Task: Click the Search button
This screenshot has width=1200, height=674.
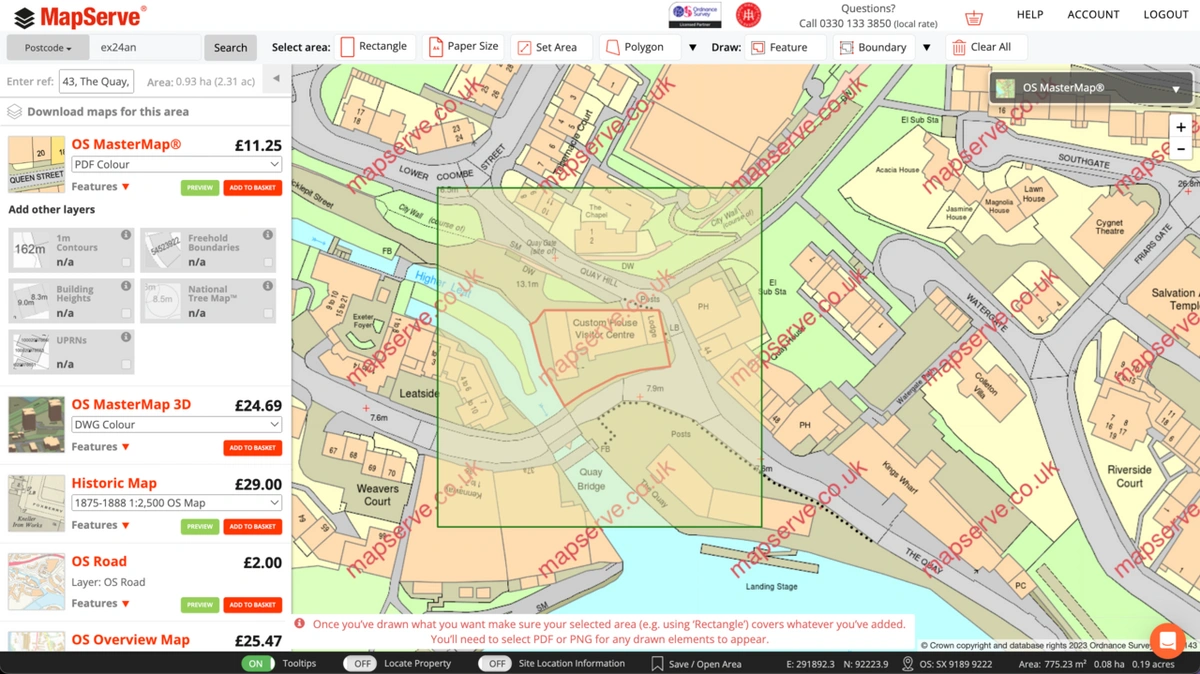Action: click(230, 48)
